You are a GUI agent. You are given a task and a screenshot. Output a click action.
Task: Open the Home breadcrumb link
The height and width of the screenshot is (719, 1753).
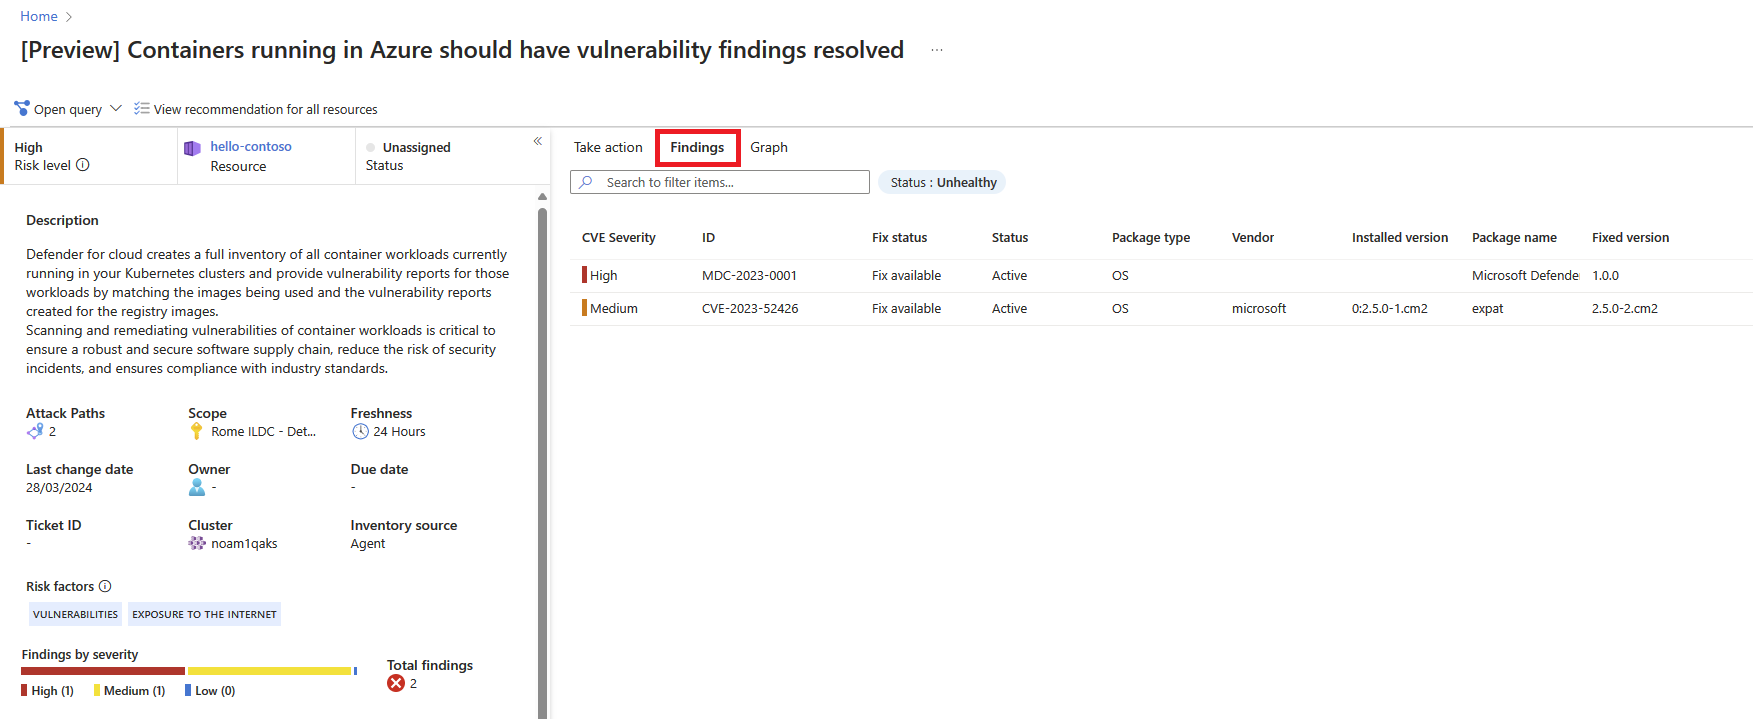pyautogui.click(x=39, y=16)
